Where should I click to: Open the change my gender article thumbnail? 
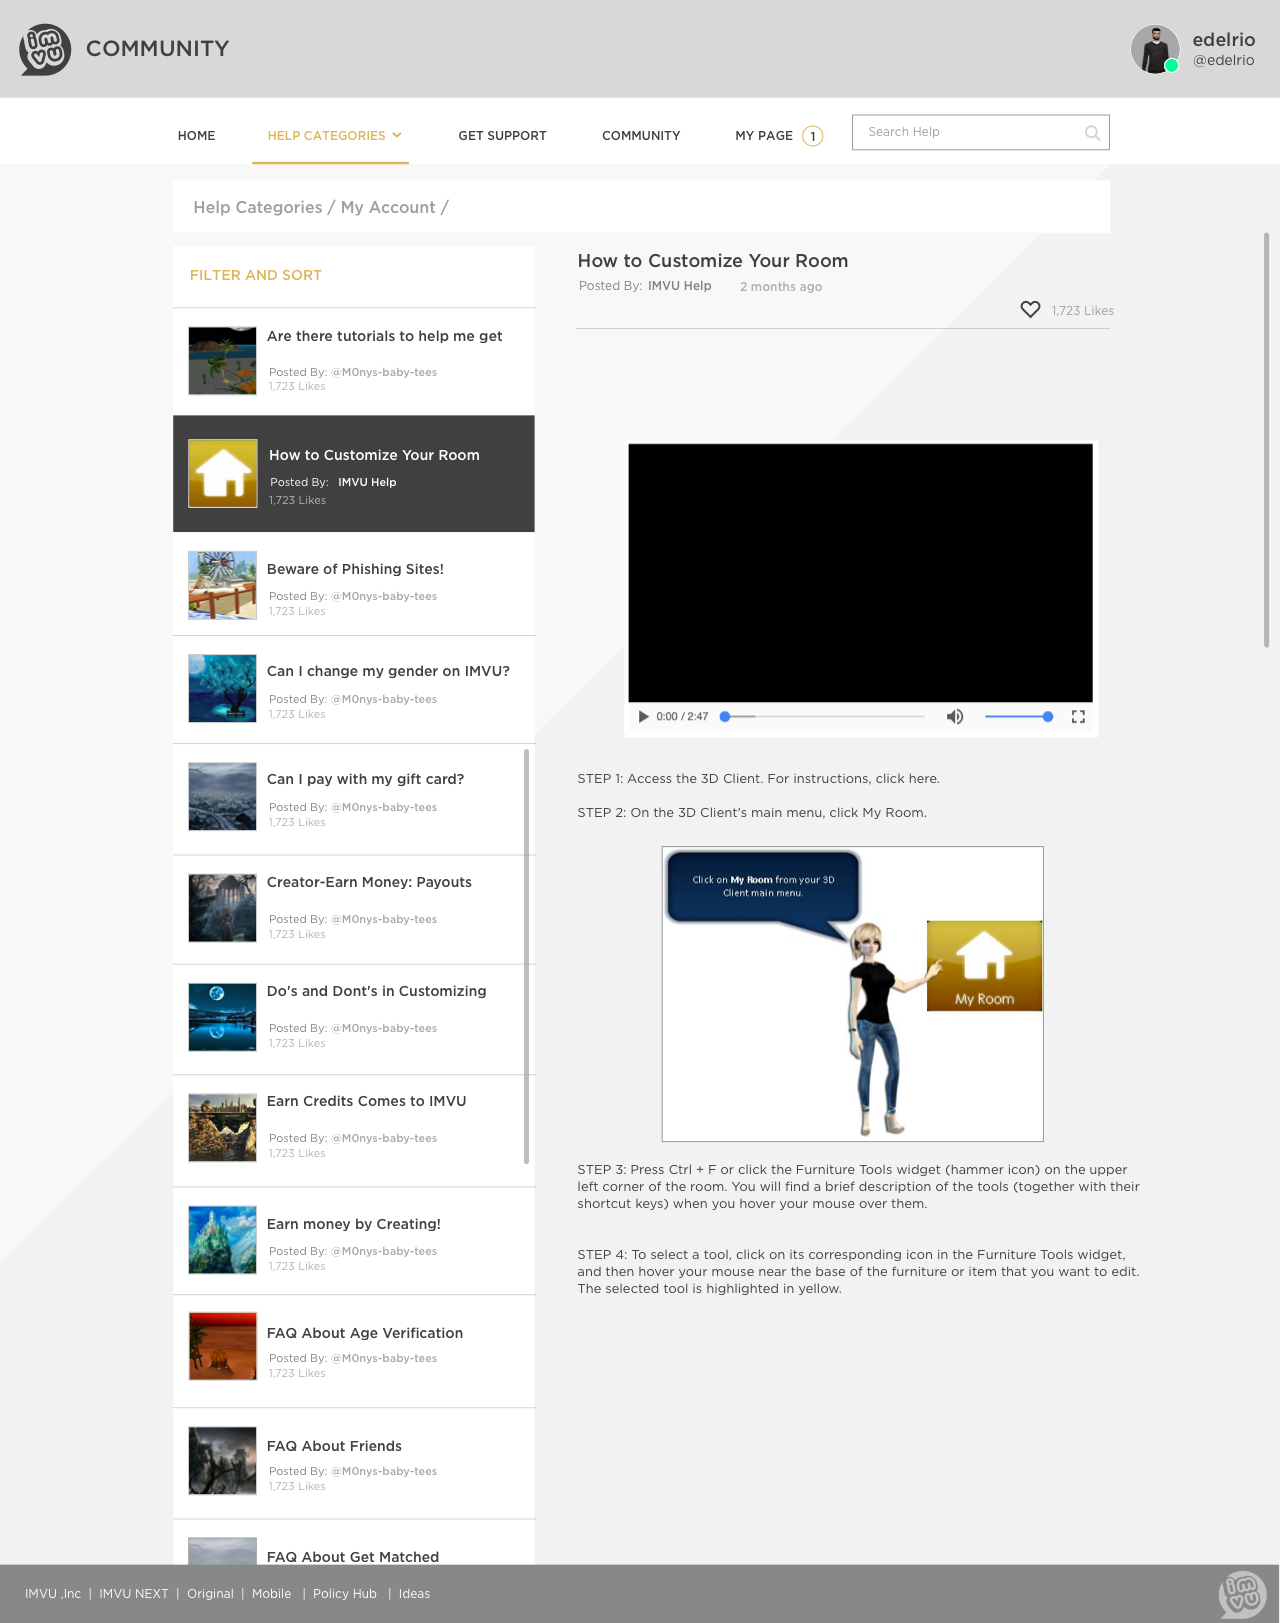point(223,688)
